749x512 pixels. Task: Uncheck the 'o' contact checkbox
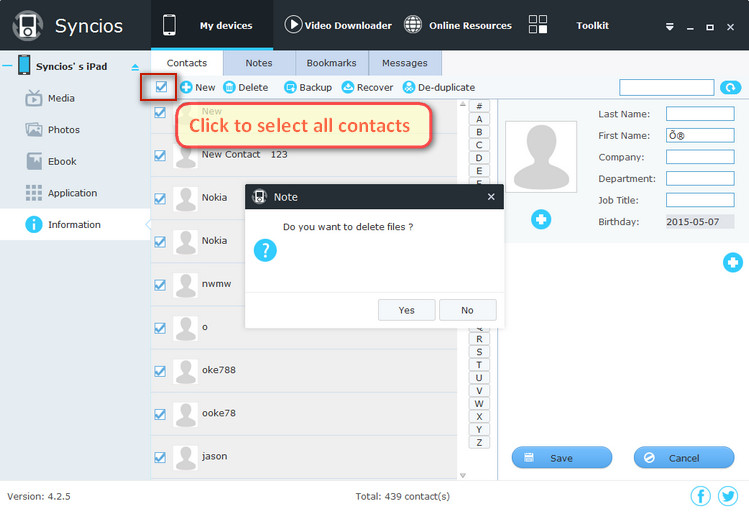click(160, 328)
